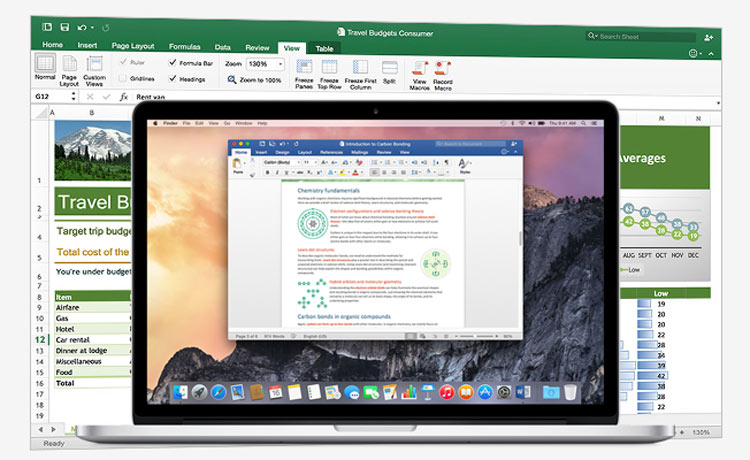The width and height of the screenshot is (750, 460).
Task: Open the Data tab in Excel
Action: tap(222, 47)
